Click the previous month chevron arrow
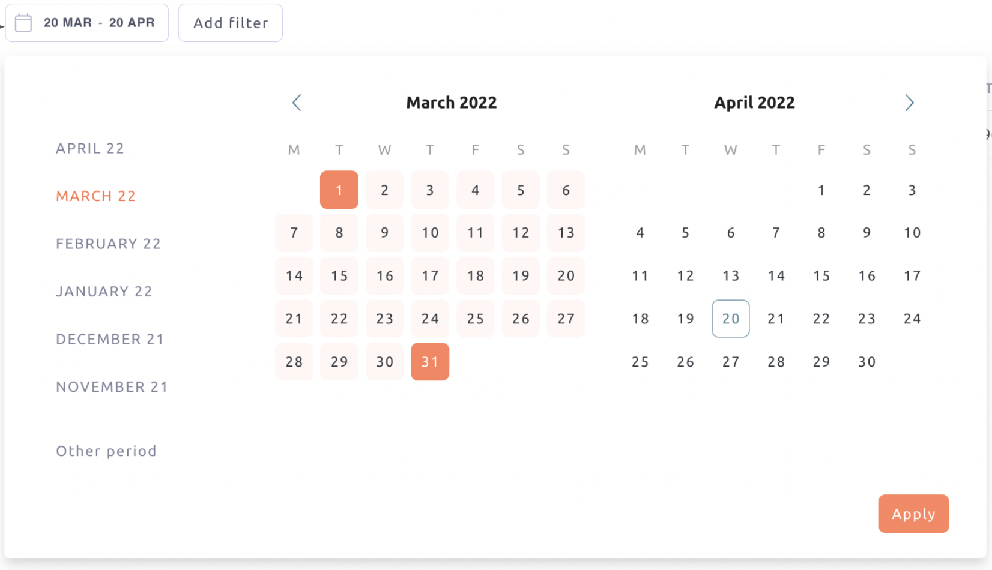The image size is (992, 570). click(296, 102)
